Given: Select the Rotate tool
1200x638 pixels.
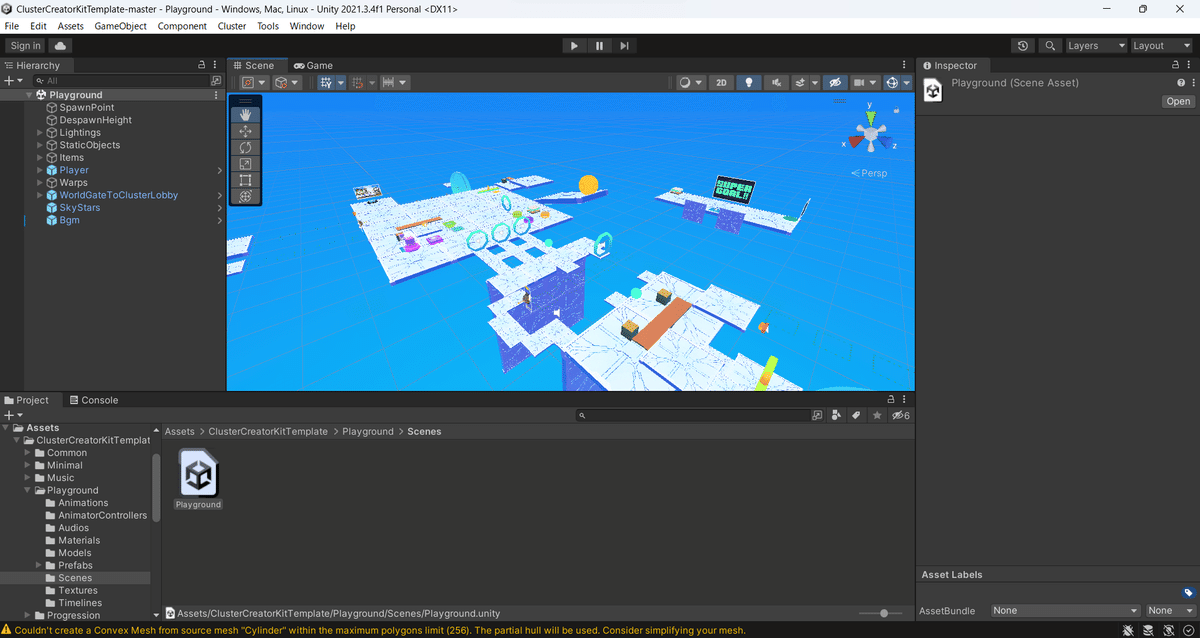Looking at the screenshot, I should point(246,147).
